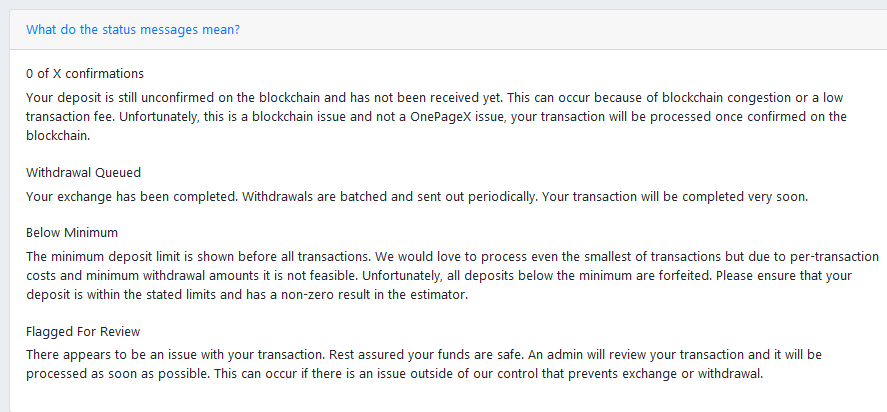Collapse the status messages FAQ header bar
The width and height of the screenshot is (887, 412).
click(600, 29)
